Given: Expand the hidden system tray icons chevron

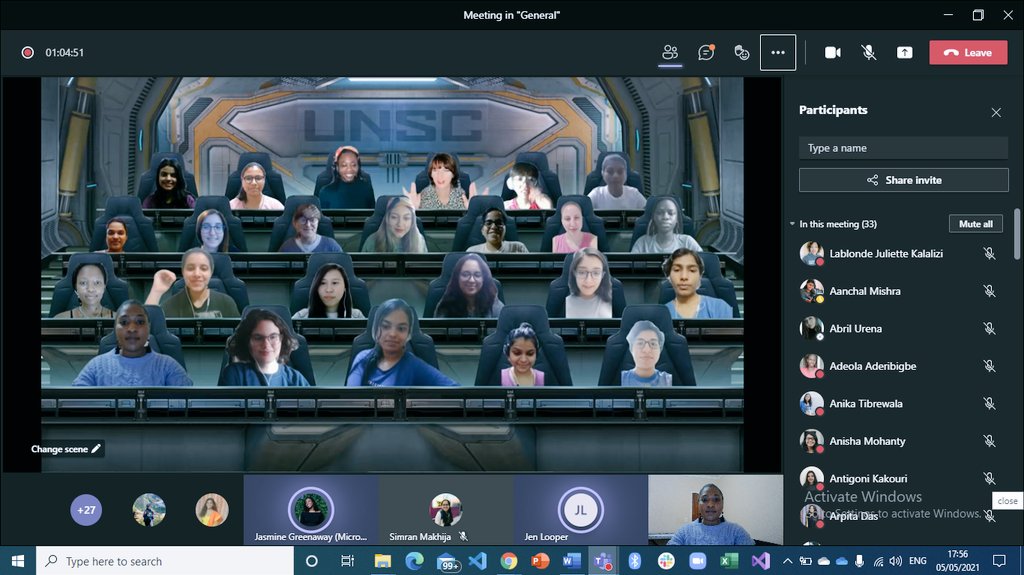Looking at the screenshot, I should pos(788,561).
